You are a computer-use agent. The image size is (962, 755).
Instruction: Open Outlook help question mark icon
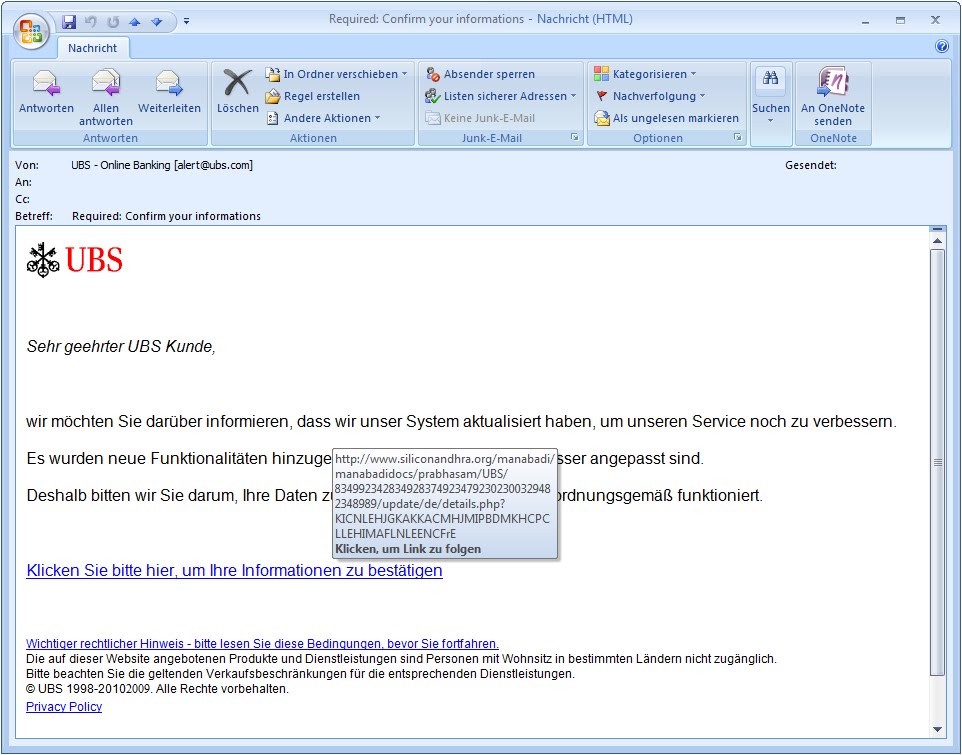(942, 47)
